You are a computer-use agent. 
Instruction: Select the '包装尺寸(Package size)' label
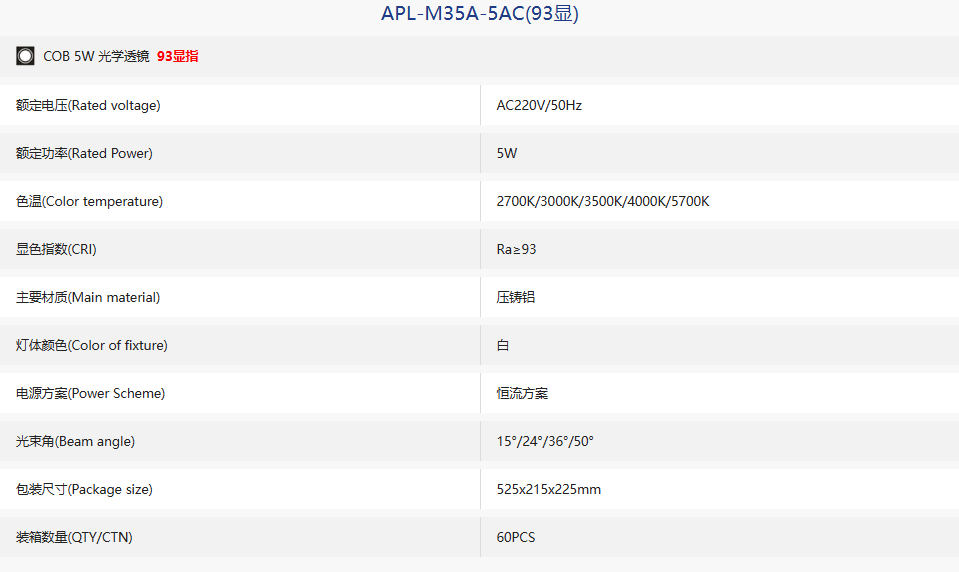click(84, 489)
